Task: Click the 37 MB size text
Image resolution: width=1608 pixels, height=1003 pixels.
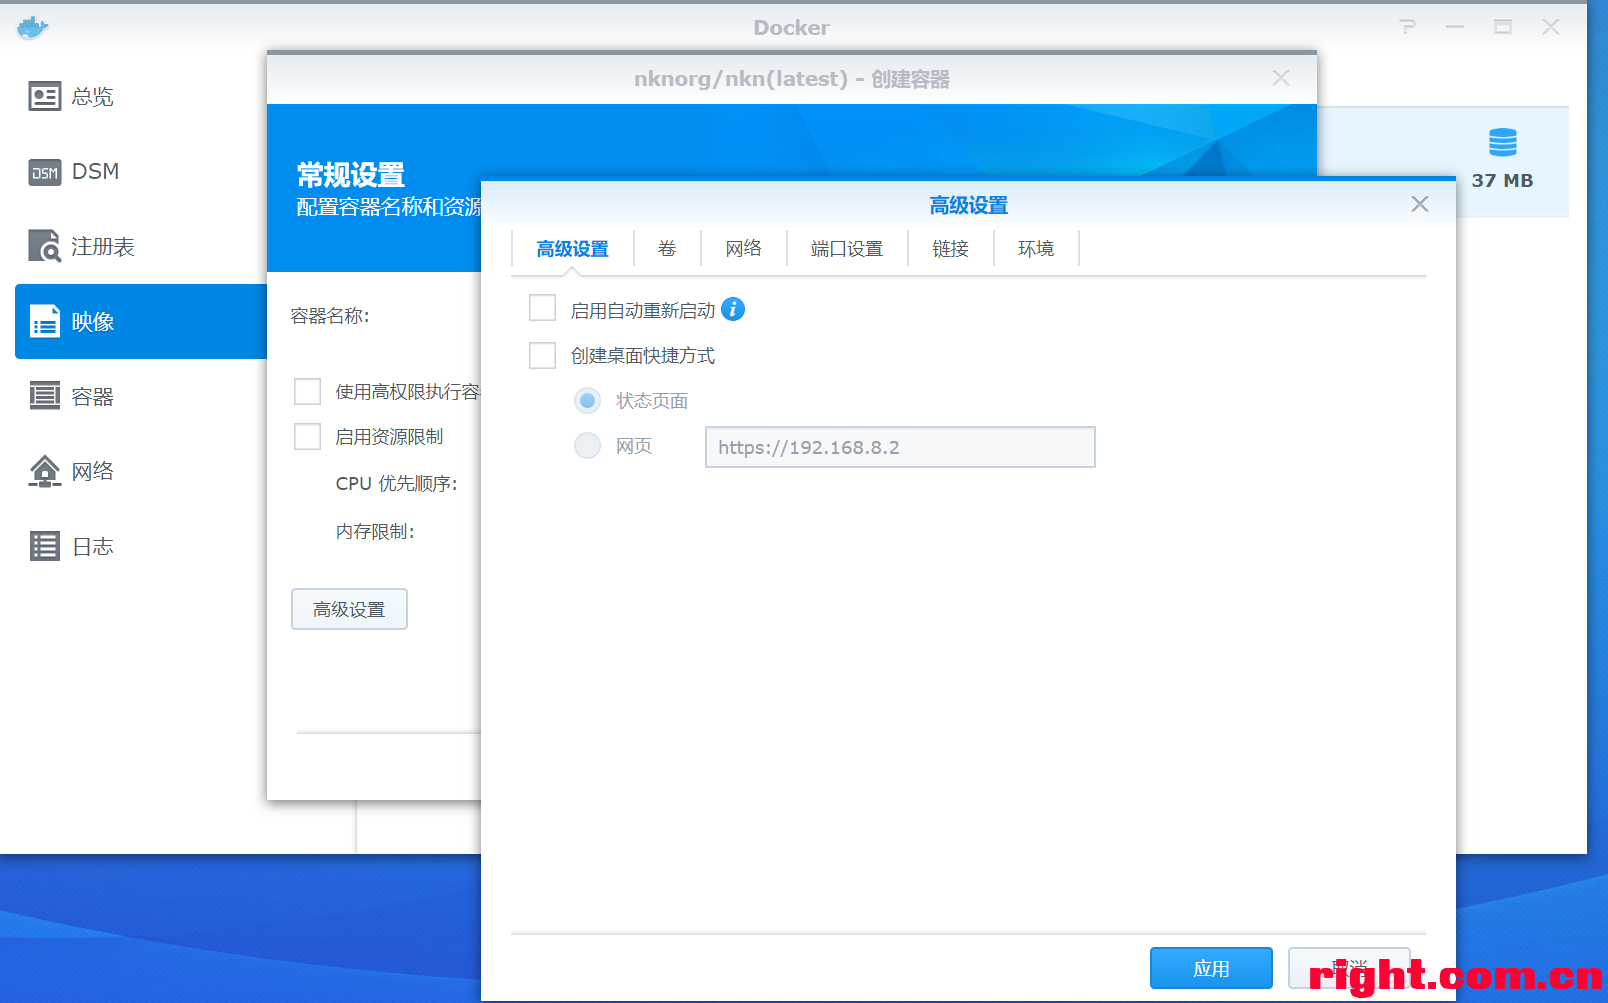Action: point(1502,181)
